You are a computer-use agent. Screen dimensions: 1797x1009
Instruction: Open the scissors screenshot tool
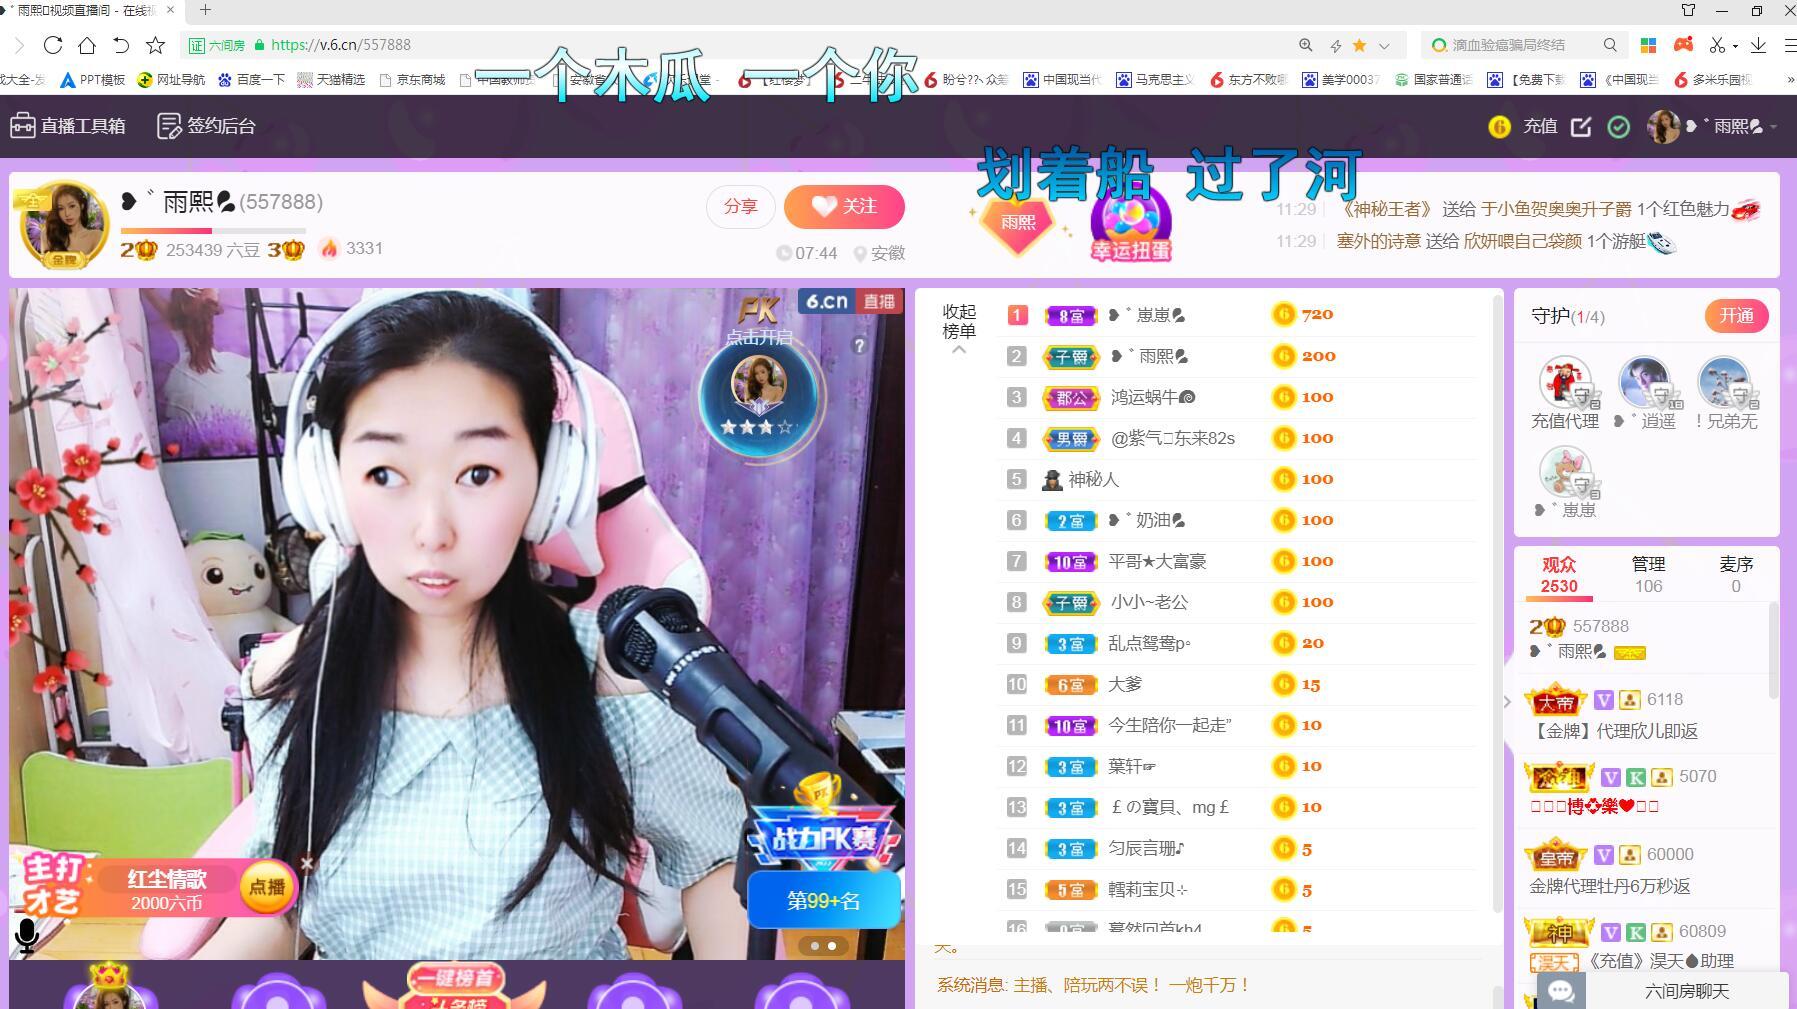(1717, 45)
